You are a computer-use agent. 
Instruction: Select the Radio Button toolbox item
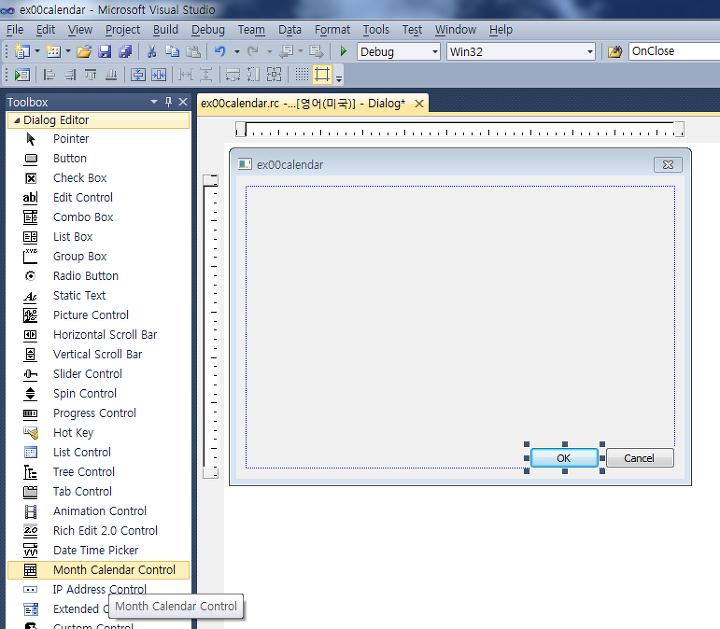click(98, 276)
